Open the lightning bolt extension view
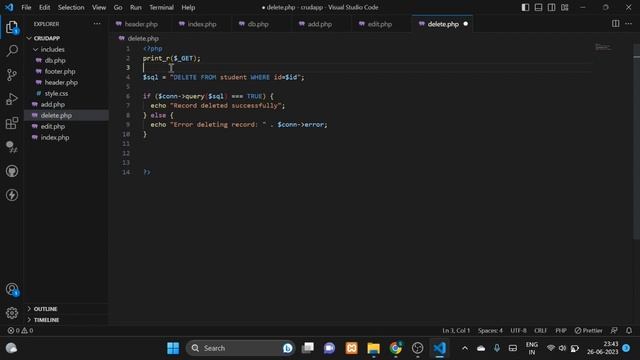The width and height of the screenshot is (640, 360). click(x=12, y=195)
